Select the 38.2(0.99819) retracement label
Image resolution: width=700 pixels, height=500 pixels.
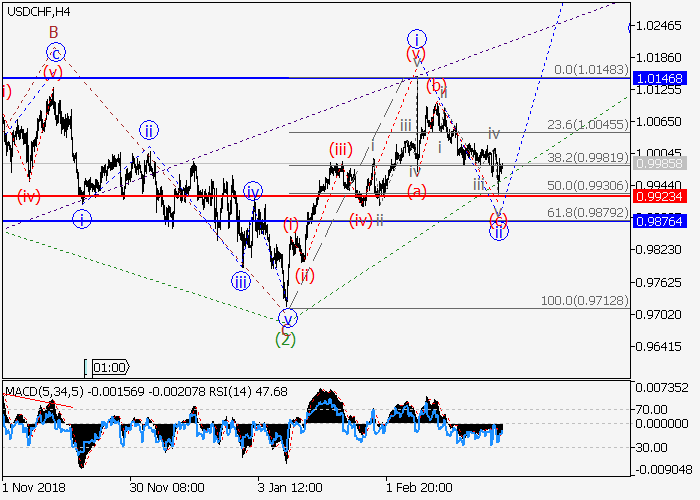pyautogui.click(x=587, y=157)
